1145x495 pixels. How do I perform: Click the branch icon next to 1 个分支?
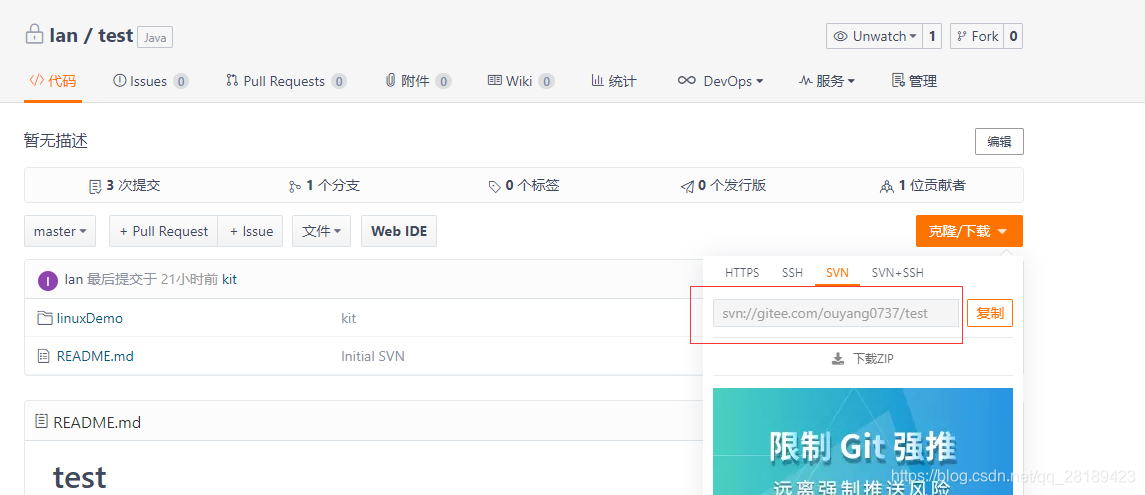pyautogui.click(x=295, y=187)
